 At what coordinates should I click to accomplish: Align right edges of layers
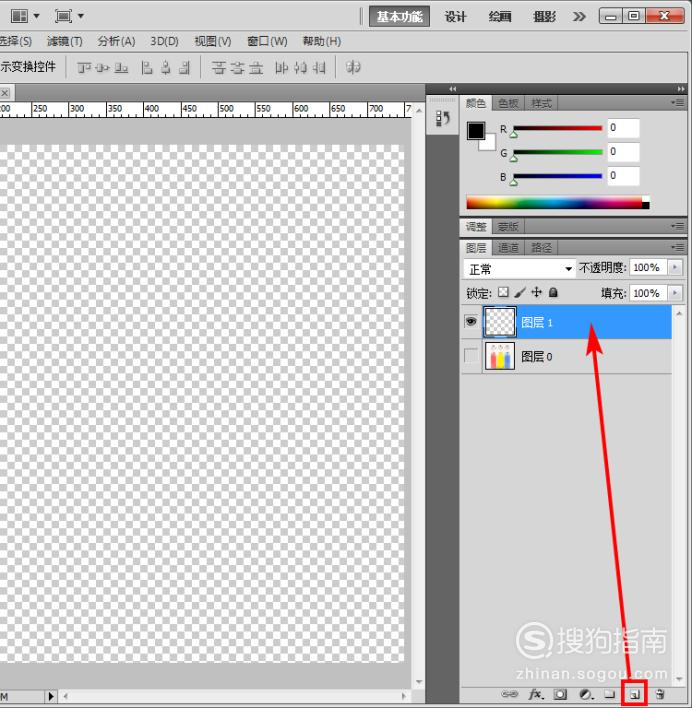click(184, 68)
